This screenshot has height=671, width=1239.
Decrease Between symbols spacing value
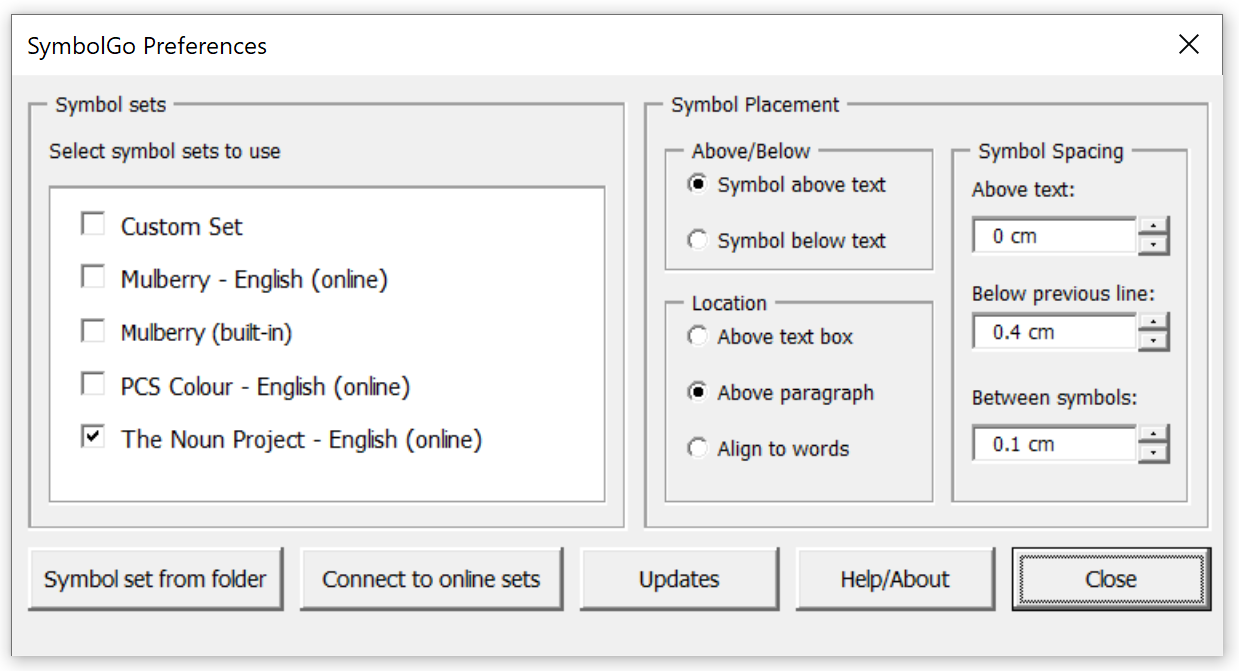point(1154,453)
